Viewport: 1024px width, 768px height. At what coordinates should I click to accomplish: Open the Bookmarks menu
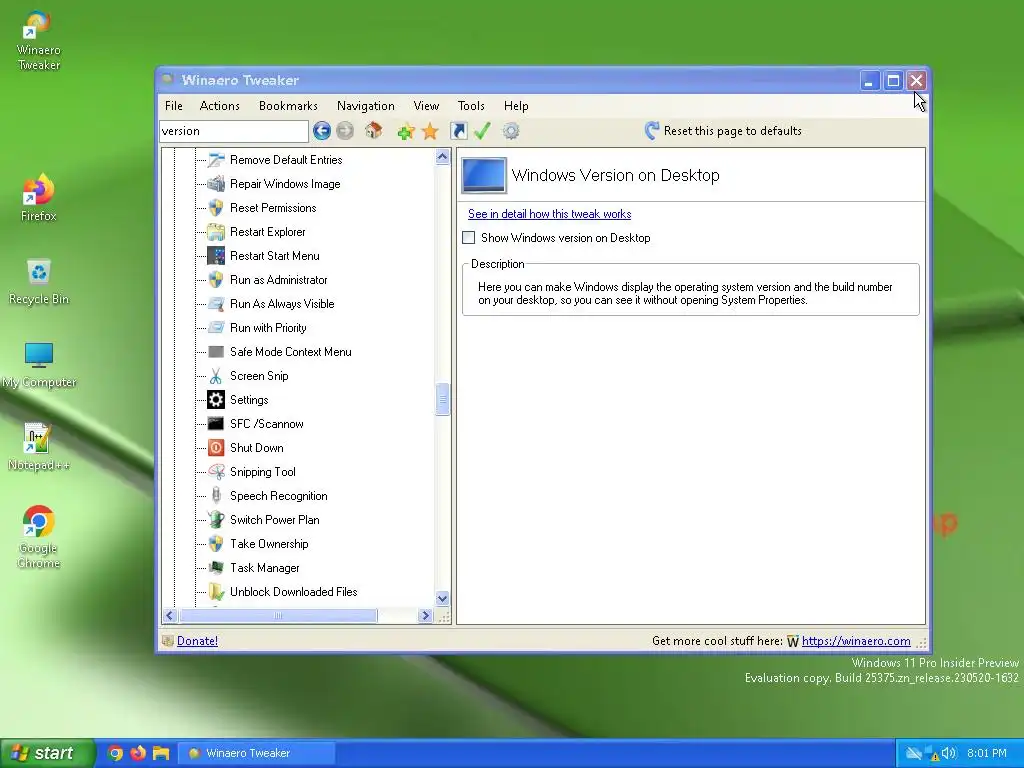point(288,106)
